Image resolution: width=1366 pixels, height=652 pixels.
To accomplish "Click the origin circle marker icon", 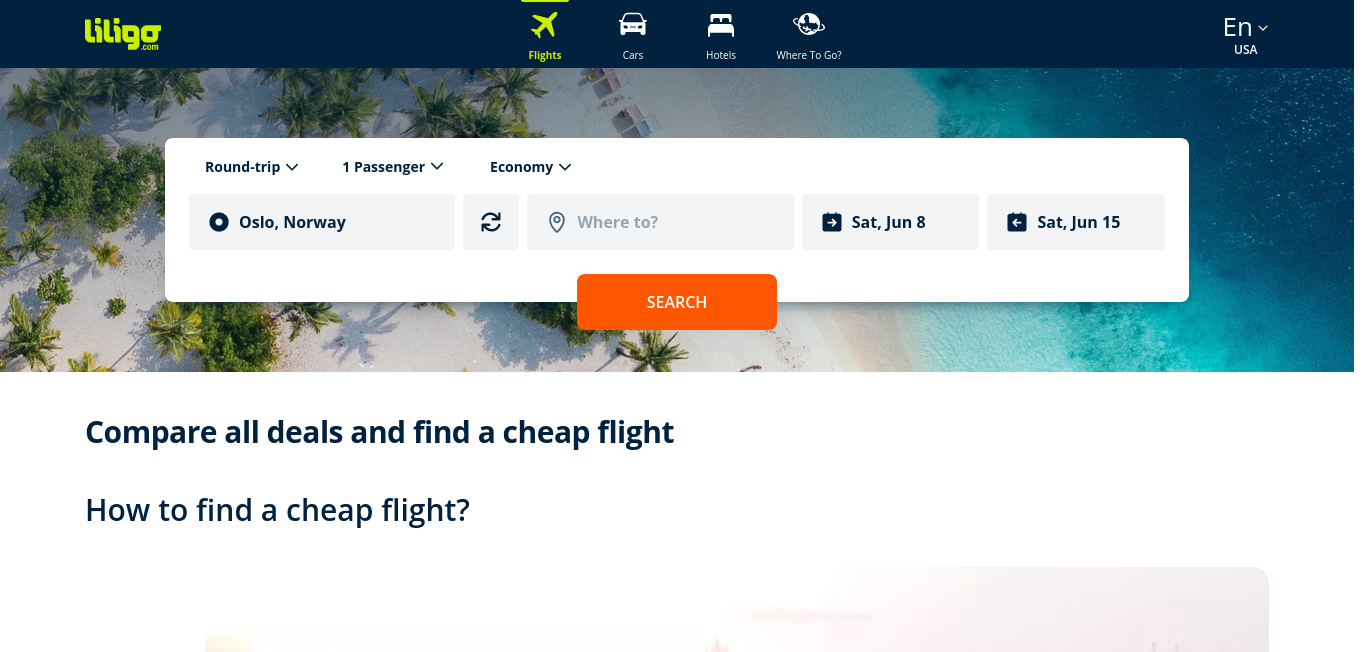I will [219, 222].
